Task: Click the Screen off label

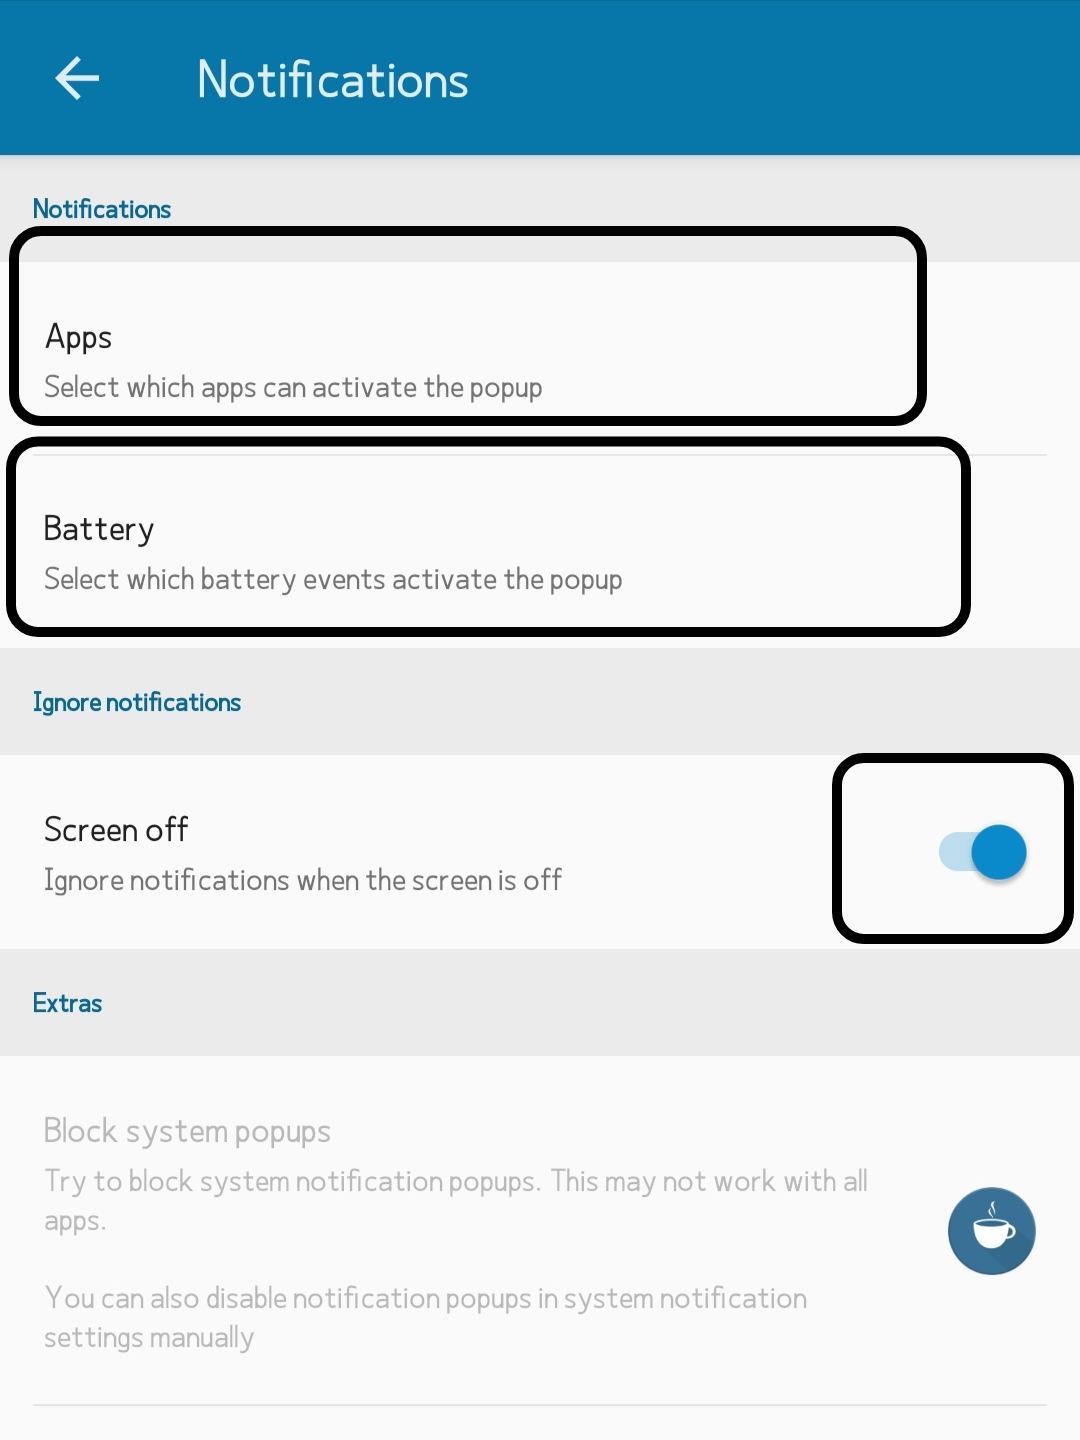Action: point(116,830)
